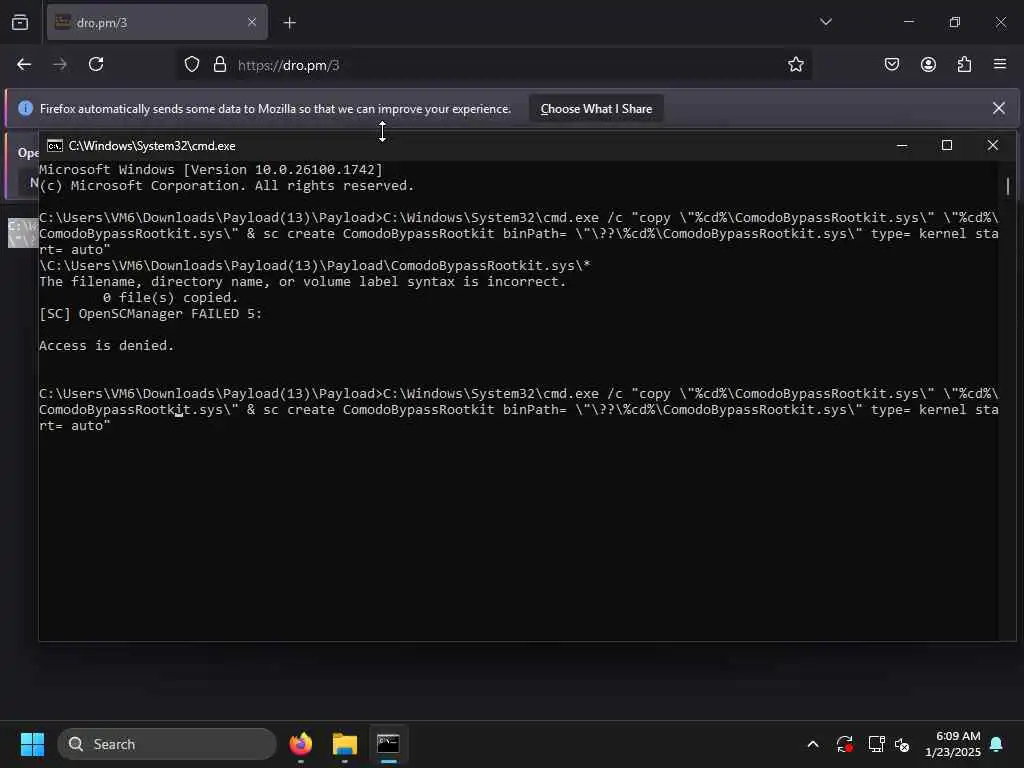Click the Firefox forward arrow
The width and height of the screenshot is (1024, 768).
(x=60, y=64)
